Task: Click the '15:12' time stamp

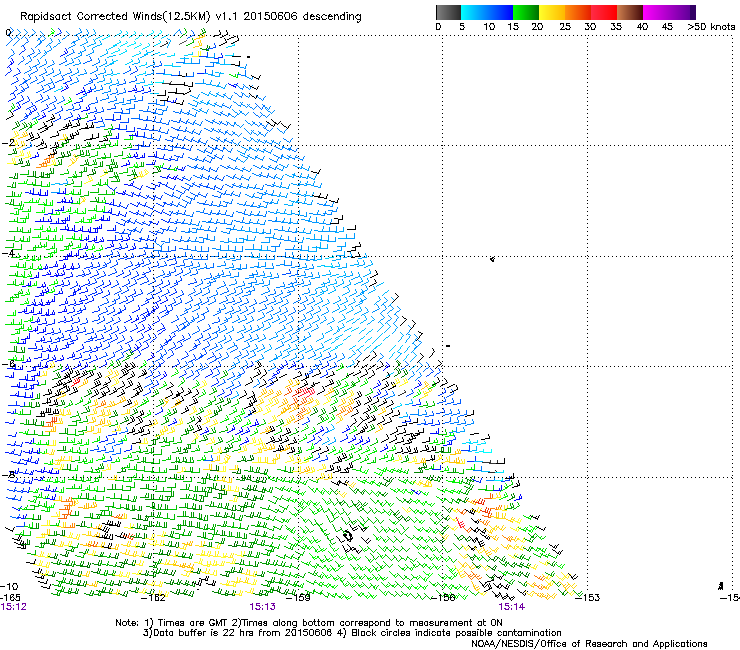Action: (13, 607)
